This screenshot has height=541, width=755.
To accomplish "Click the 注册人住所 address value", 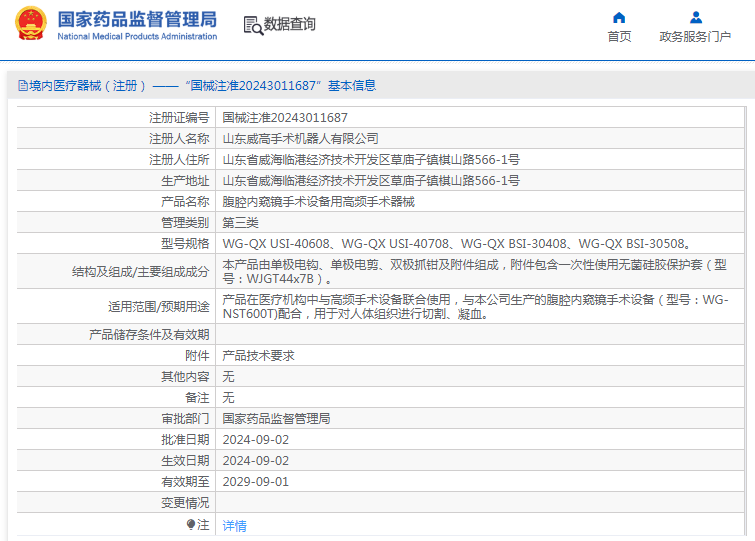I will [371, 159].
